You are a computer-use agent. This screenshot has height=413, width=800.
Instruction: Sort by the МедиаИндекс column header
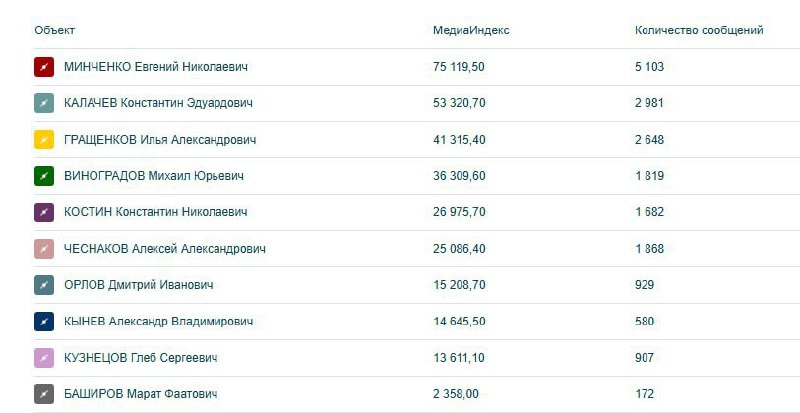pyautogui.click(x=471, y=30)
